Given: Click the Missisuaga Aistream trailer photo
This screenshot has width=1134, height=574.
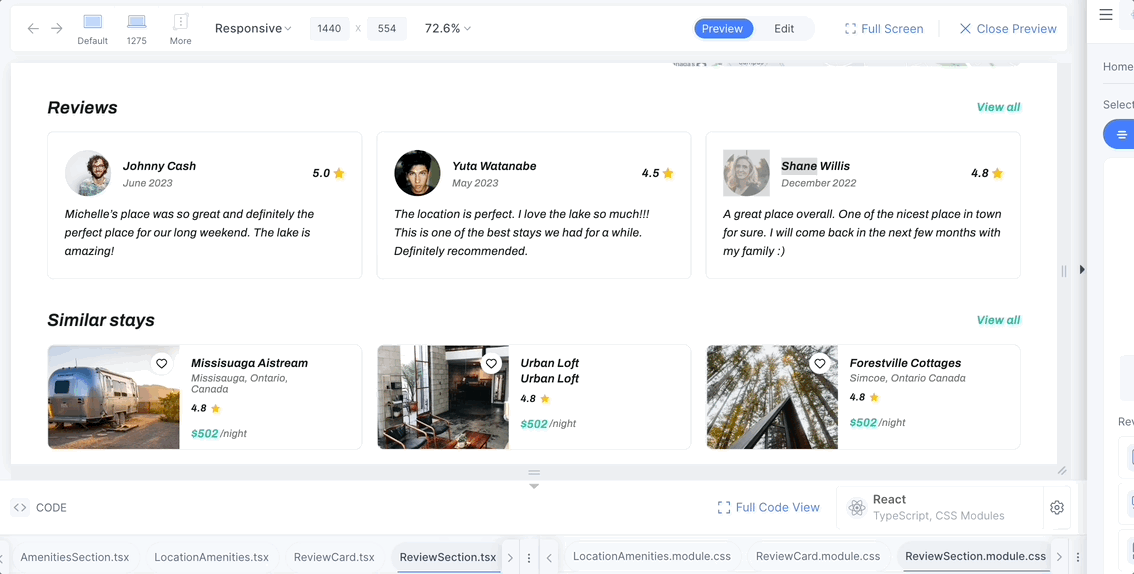Looking at the screenshot, I should point(114,397).
